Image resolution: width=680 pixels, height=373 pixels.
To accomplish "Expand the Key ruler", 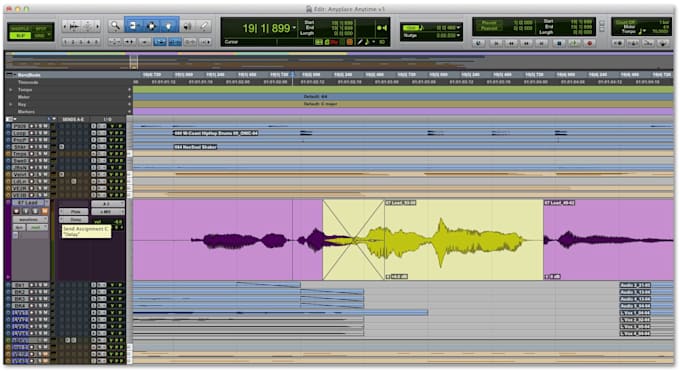I will pyautogui.click(x=11, y=105).
